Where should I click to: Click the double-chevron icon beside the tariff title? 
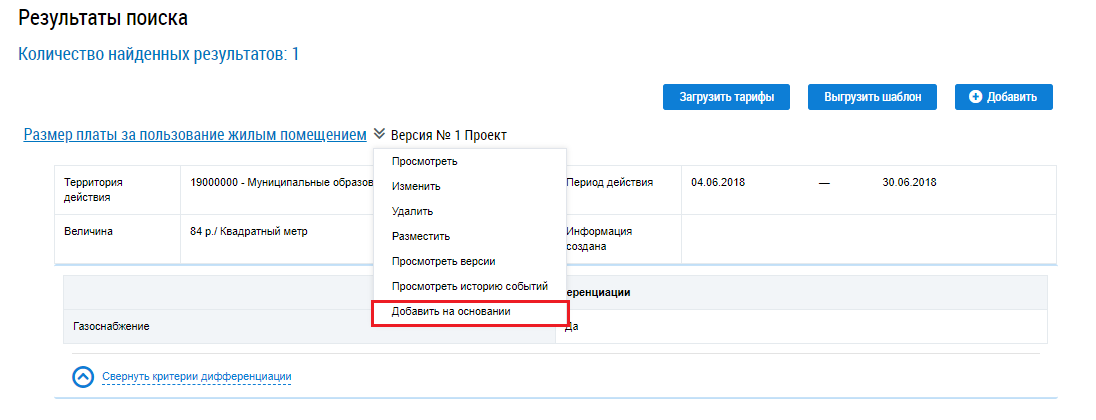379,134
